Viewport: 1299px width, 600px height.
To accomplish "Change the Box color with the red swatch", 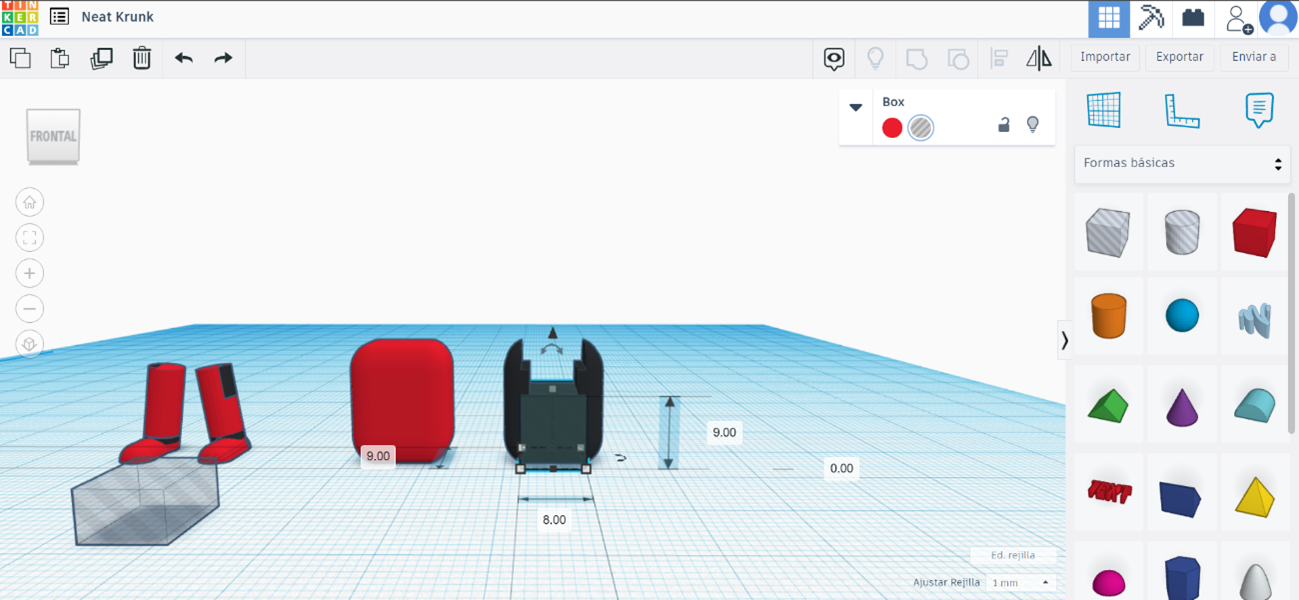I will [891, 127].
